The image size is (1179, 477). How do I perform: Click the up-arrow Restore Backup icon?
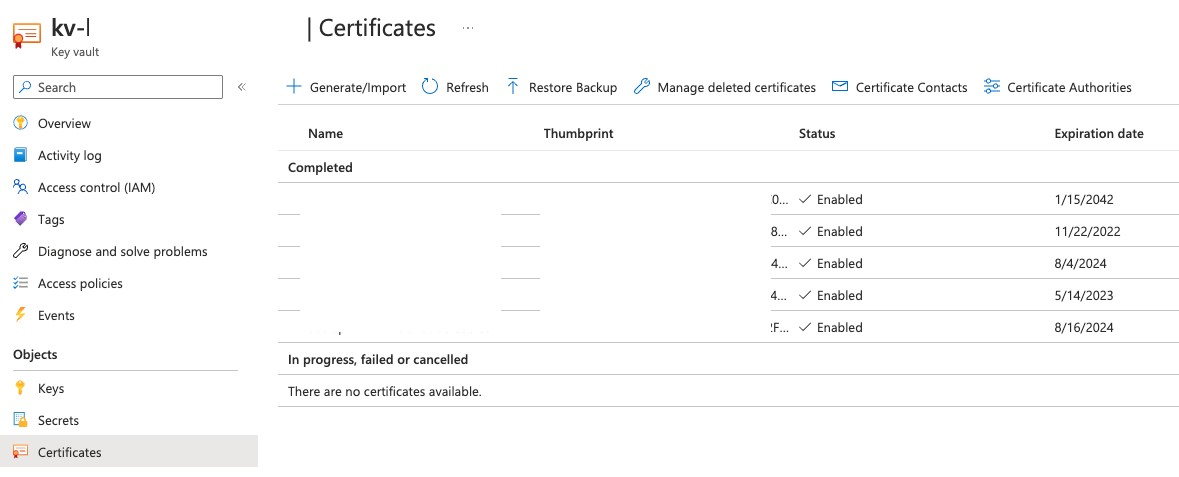513,87
